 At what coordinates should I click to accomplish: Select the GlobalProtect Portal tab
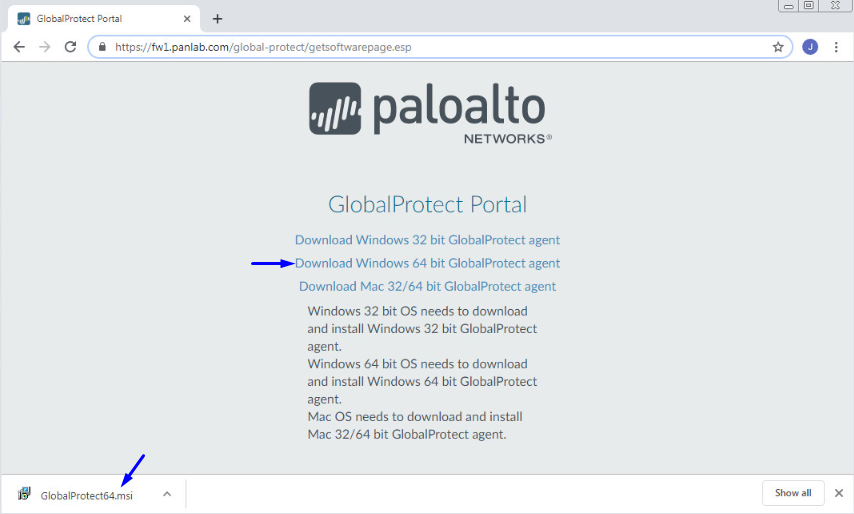tap(103, 19)
